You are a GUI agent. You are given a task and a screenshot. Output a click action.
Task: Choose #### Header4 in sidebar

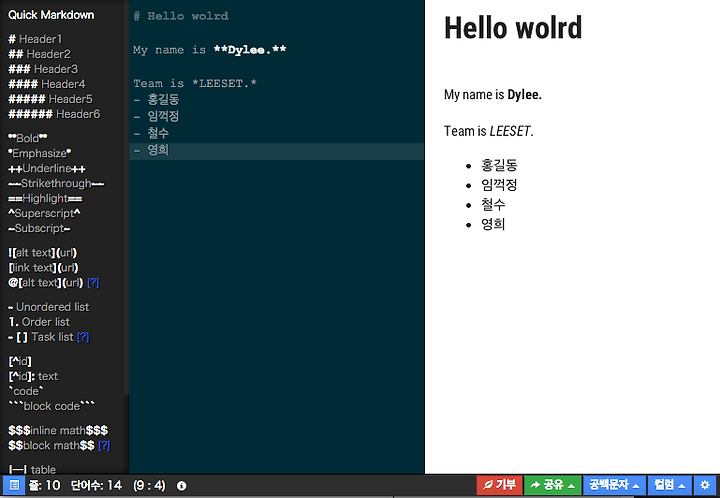47,84
